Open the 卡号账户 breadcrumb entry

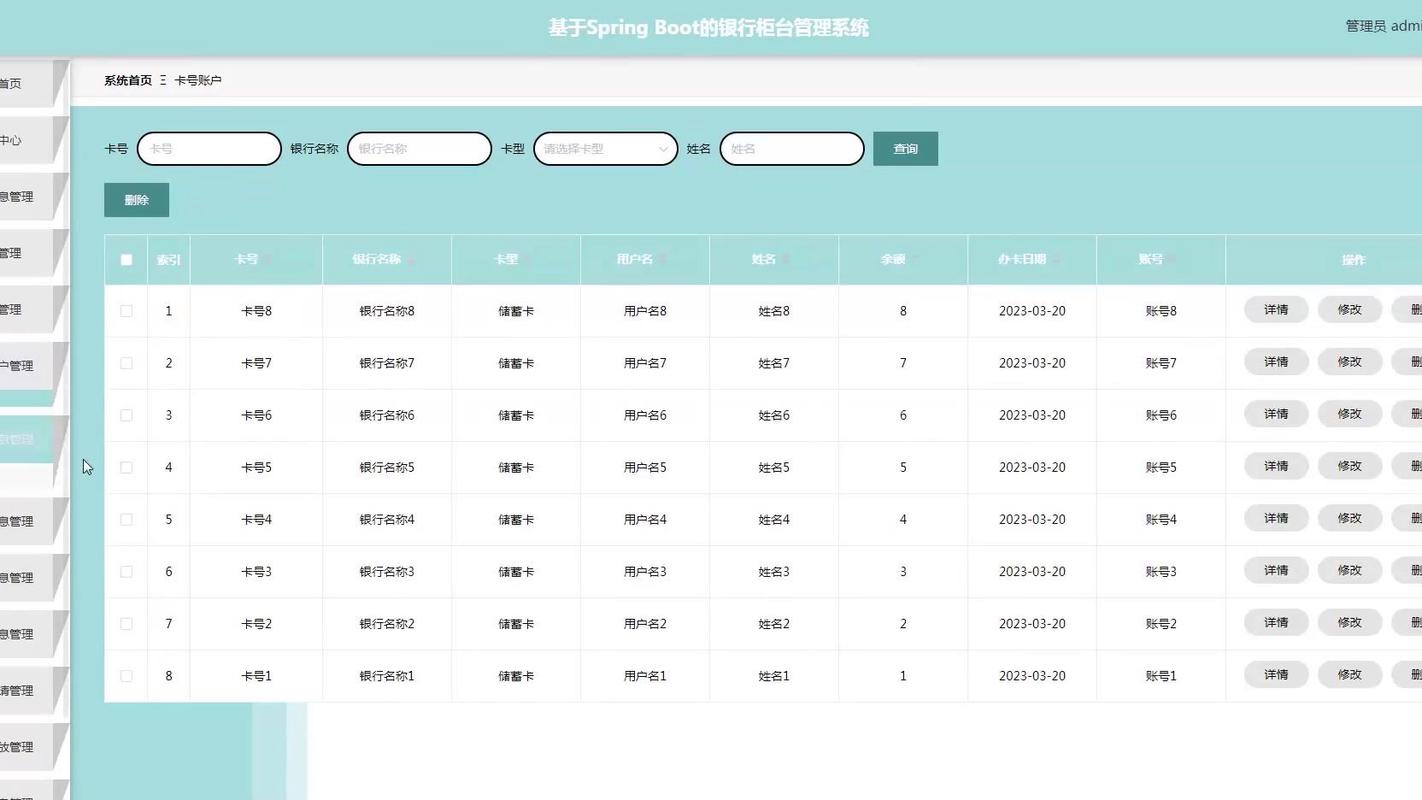coord(199,80)
